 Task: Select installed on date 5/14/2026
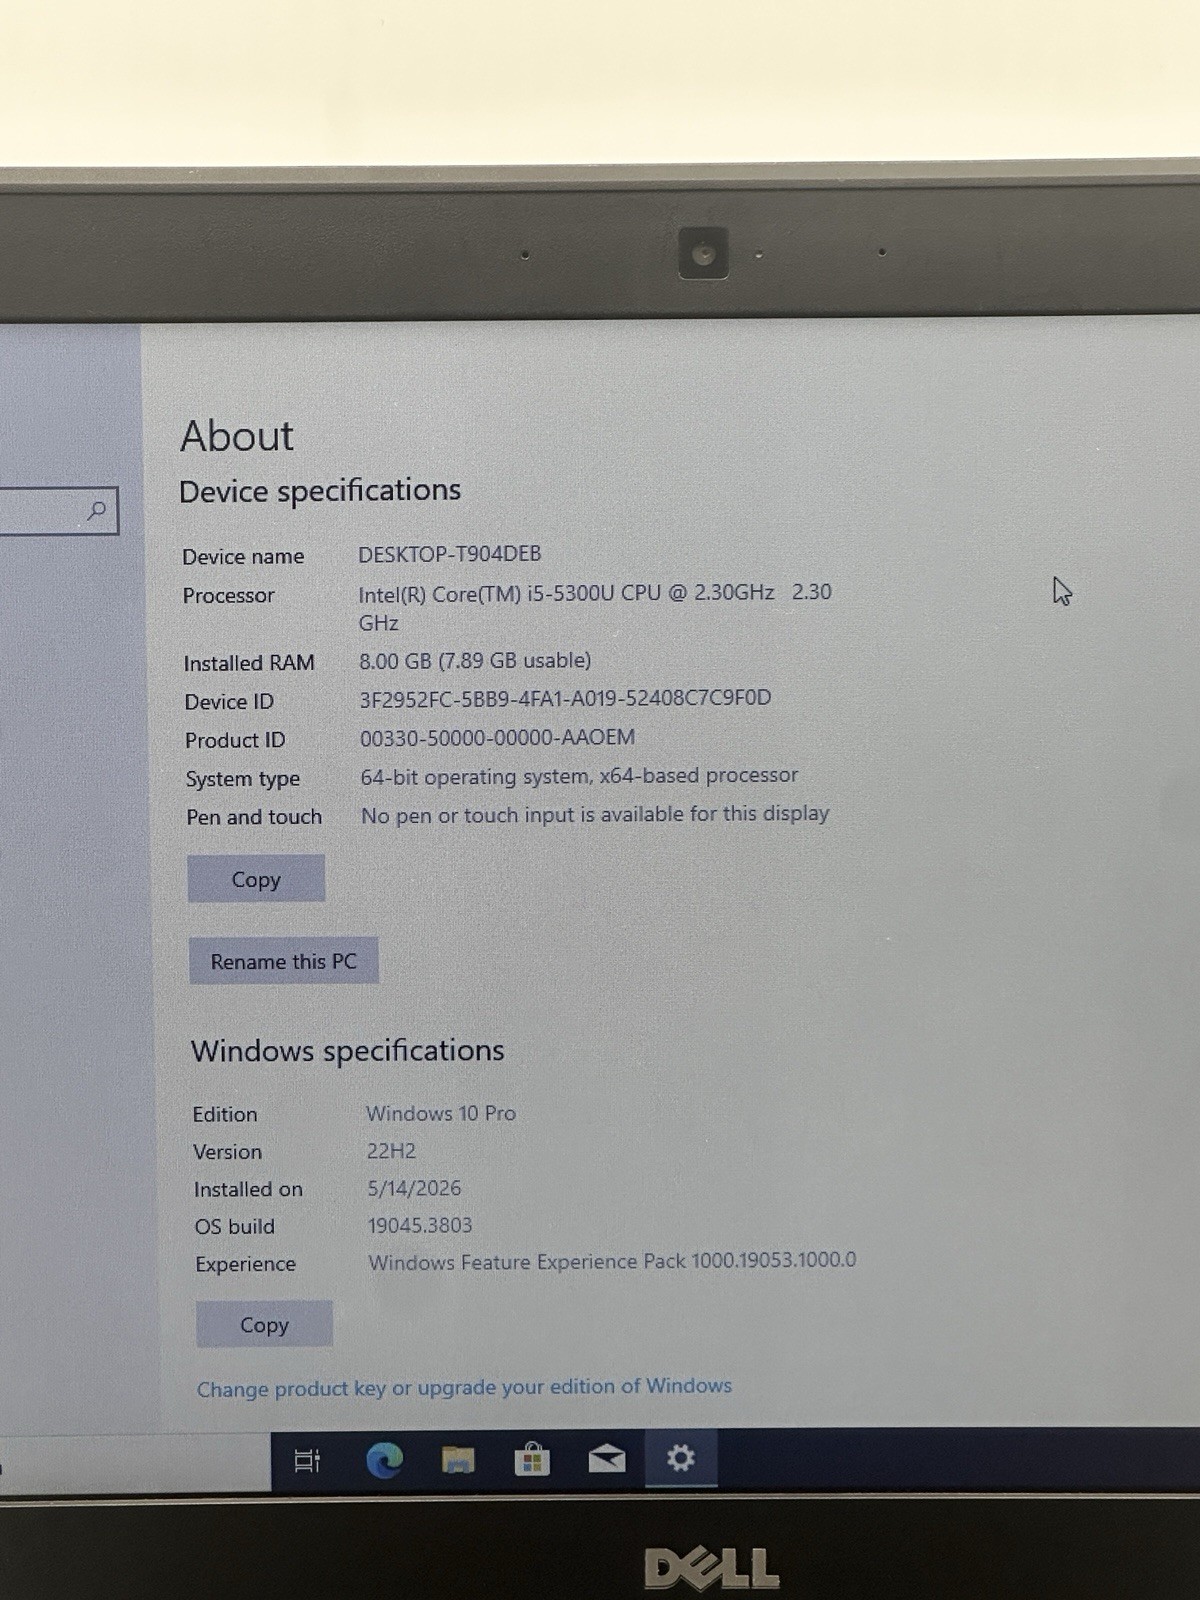point(414,1188)
